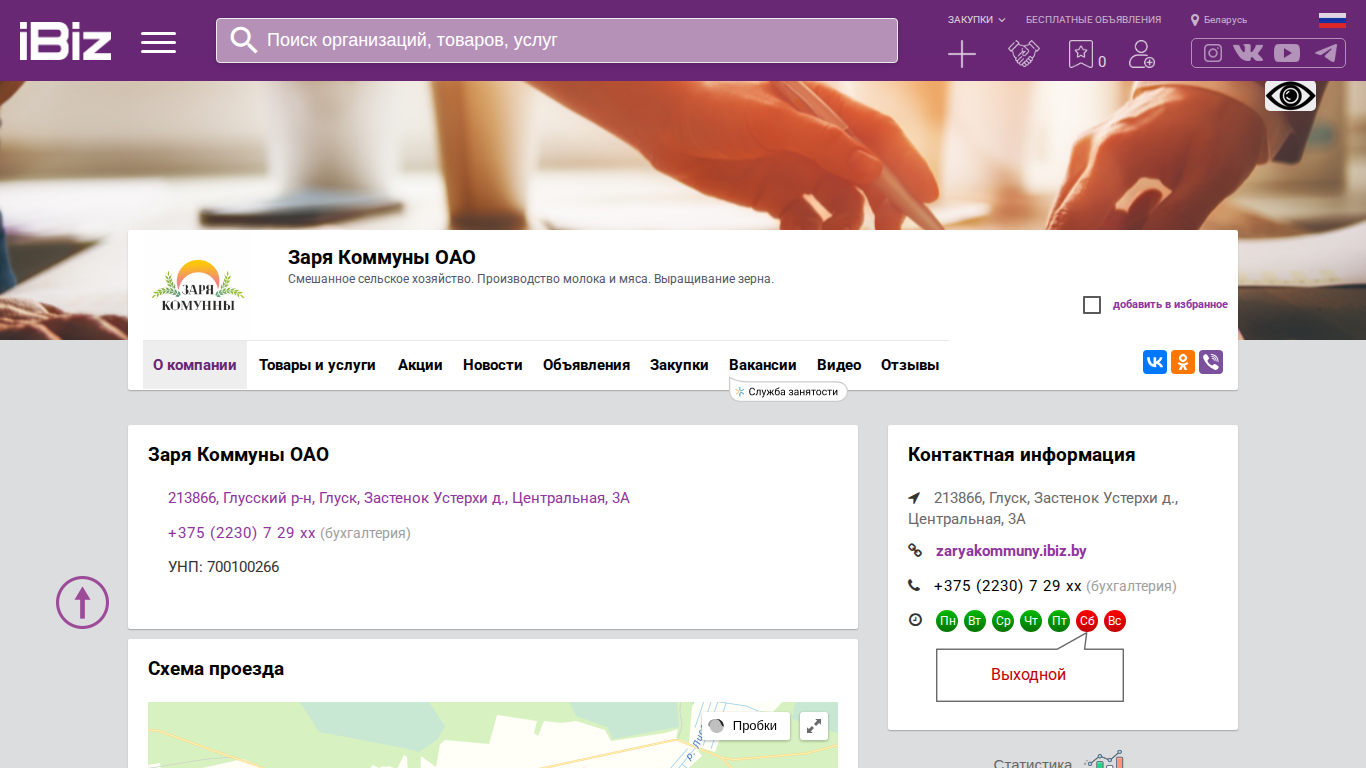Select the Пт day circle

[x=1059, y=621]
